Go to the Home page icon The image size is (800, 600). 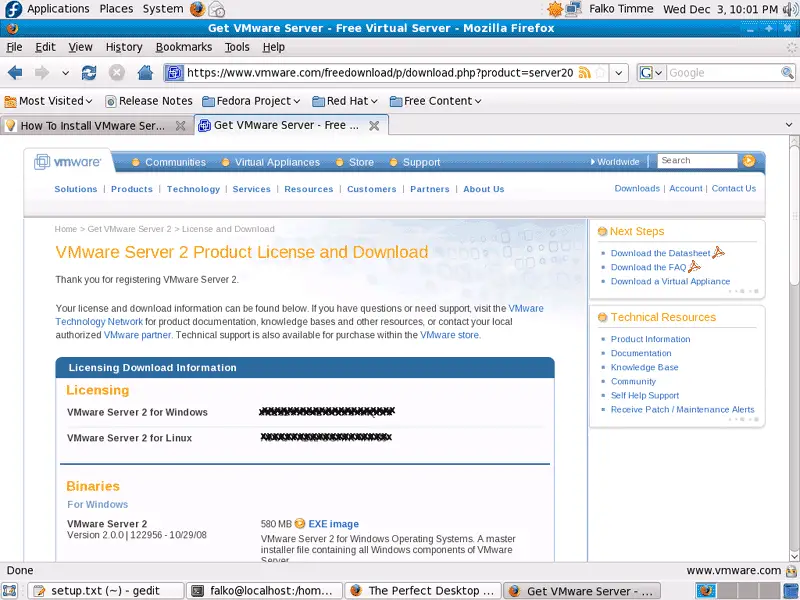[x=145, y=73]
